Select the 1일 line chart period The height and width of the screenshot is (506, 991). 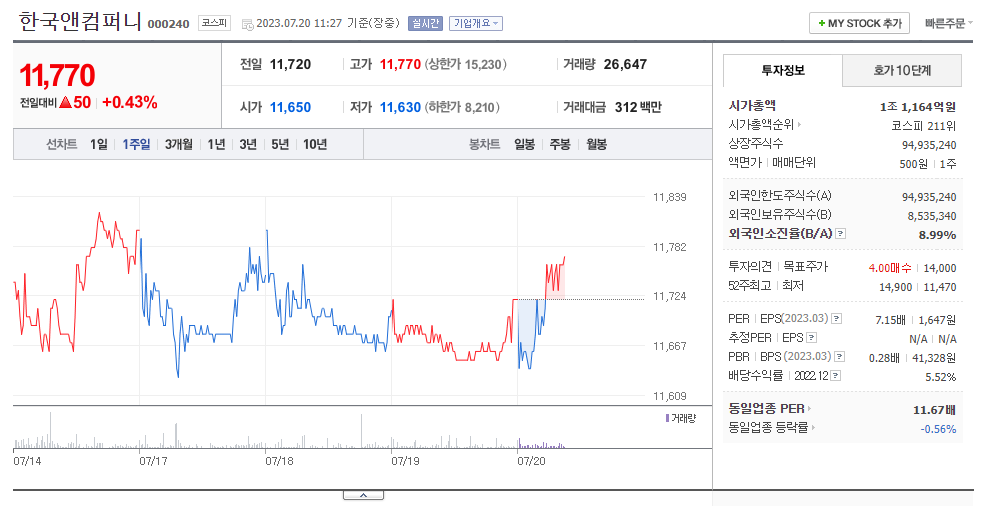(99, 145)
